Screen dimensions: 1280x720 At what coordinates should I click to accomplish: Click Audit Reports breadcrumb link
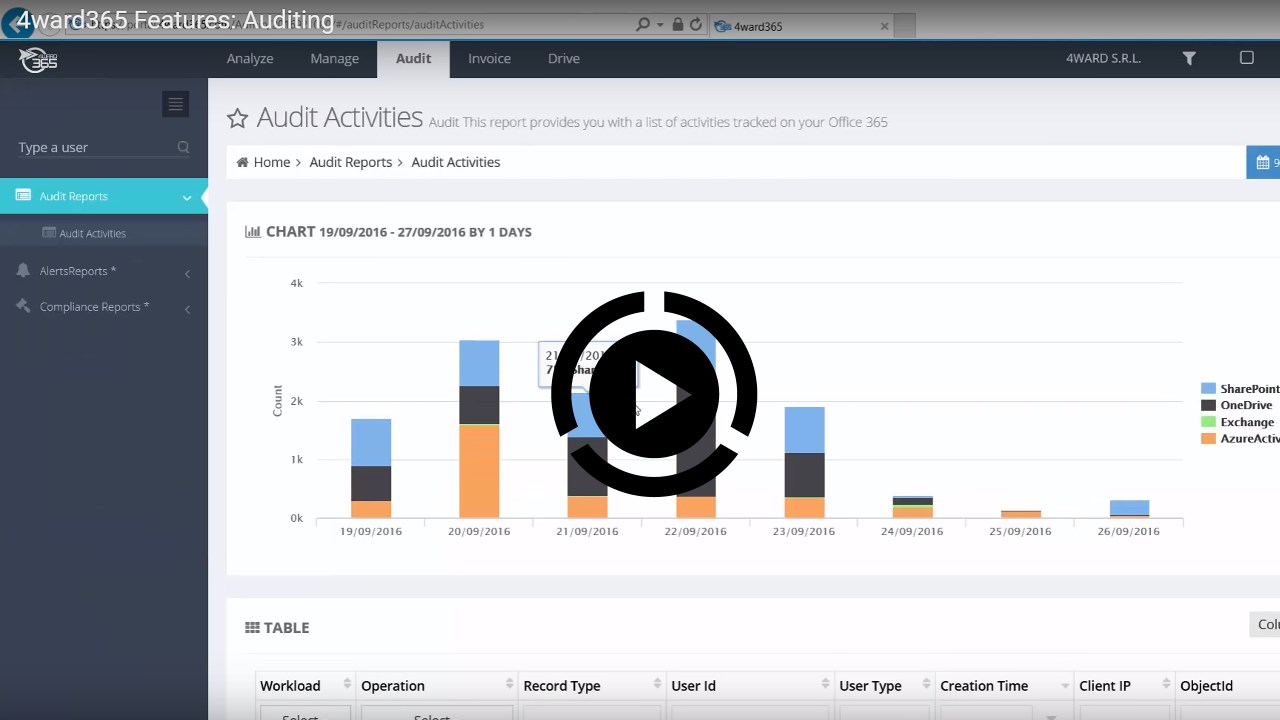(x=350, y=162)
